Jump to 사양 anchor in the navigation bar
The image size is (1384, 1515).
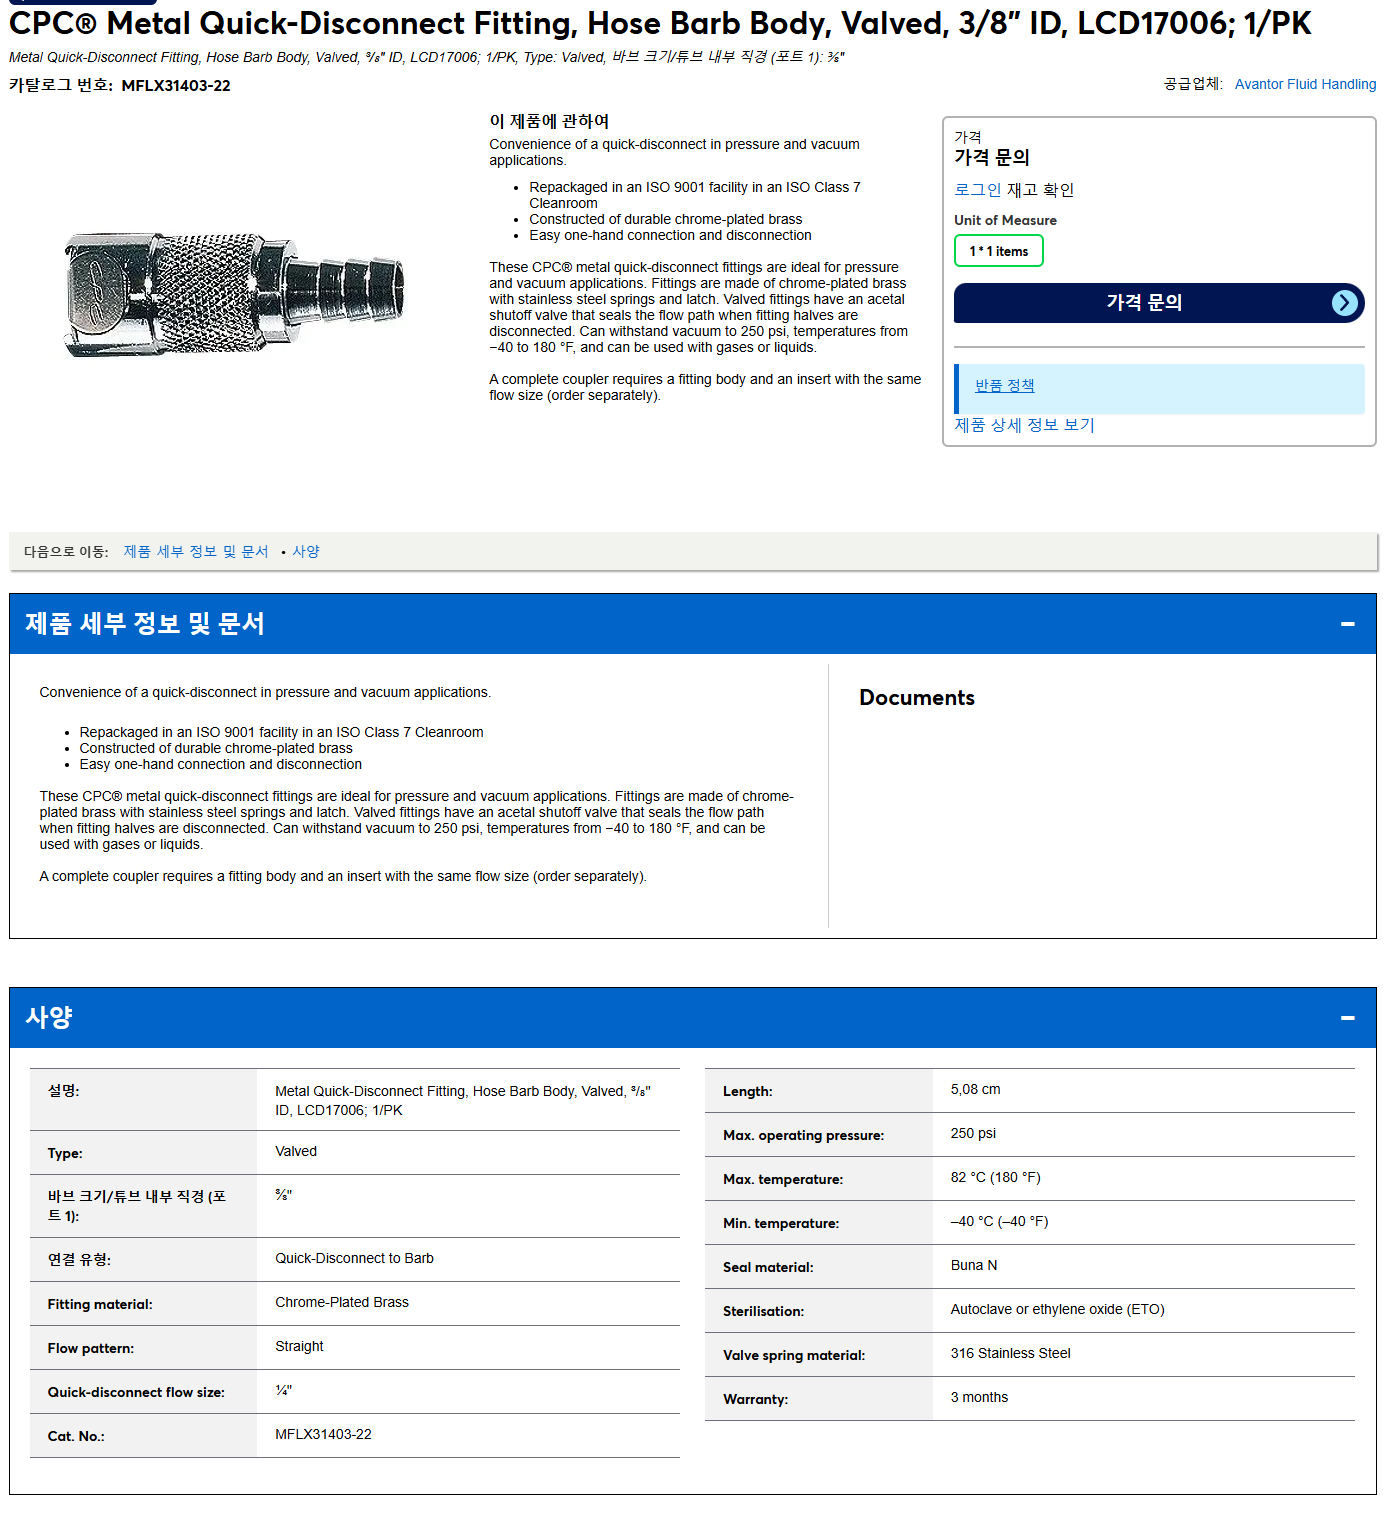coord(306,552)
